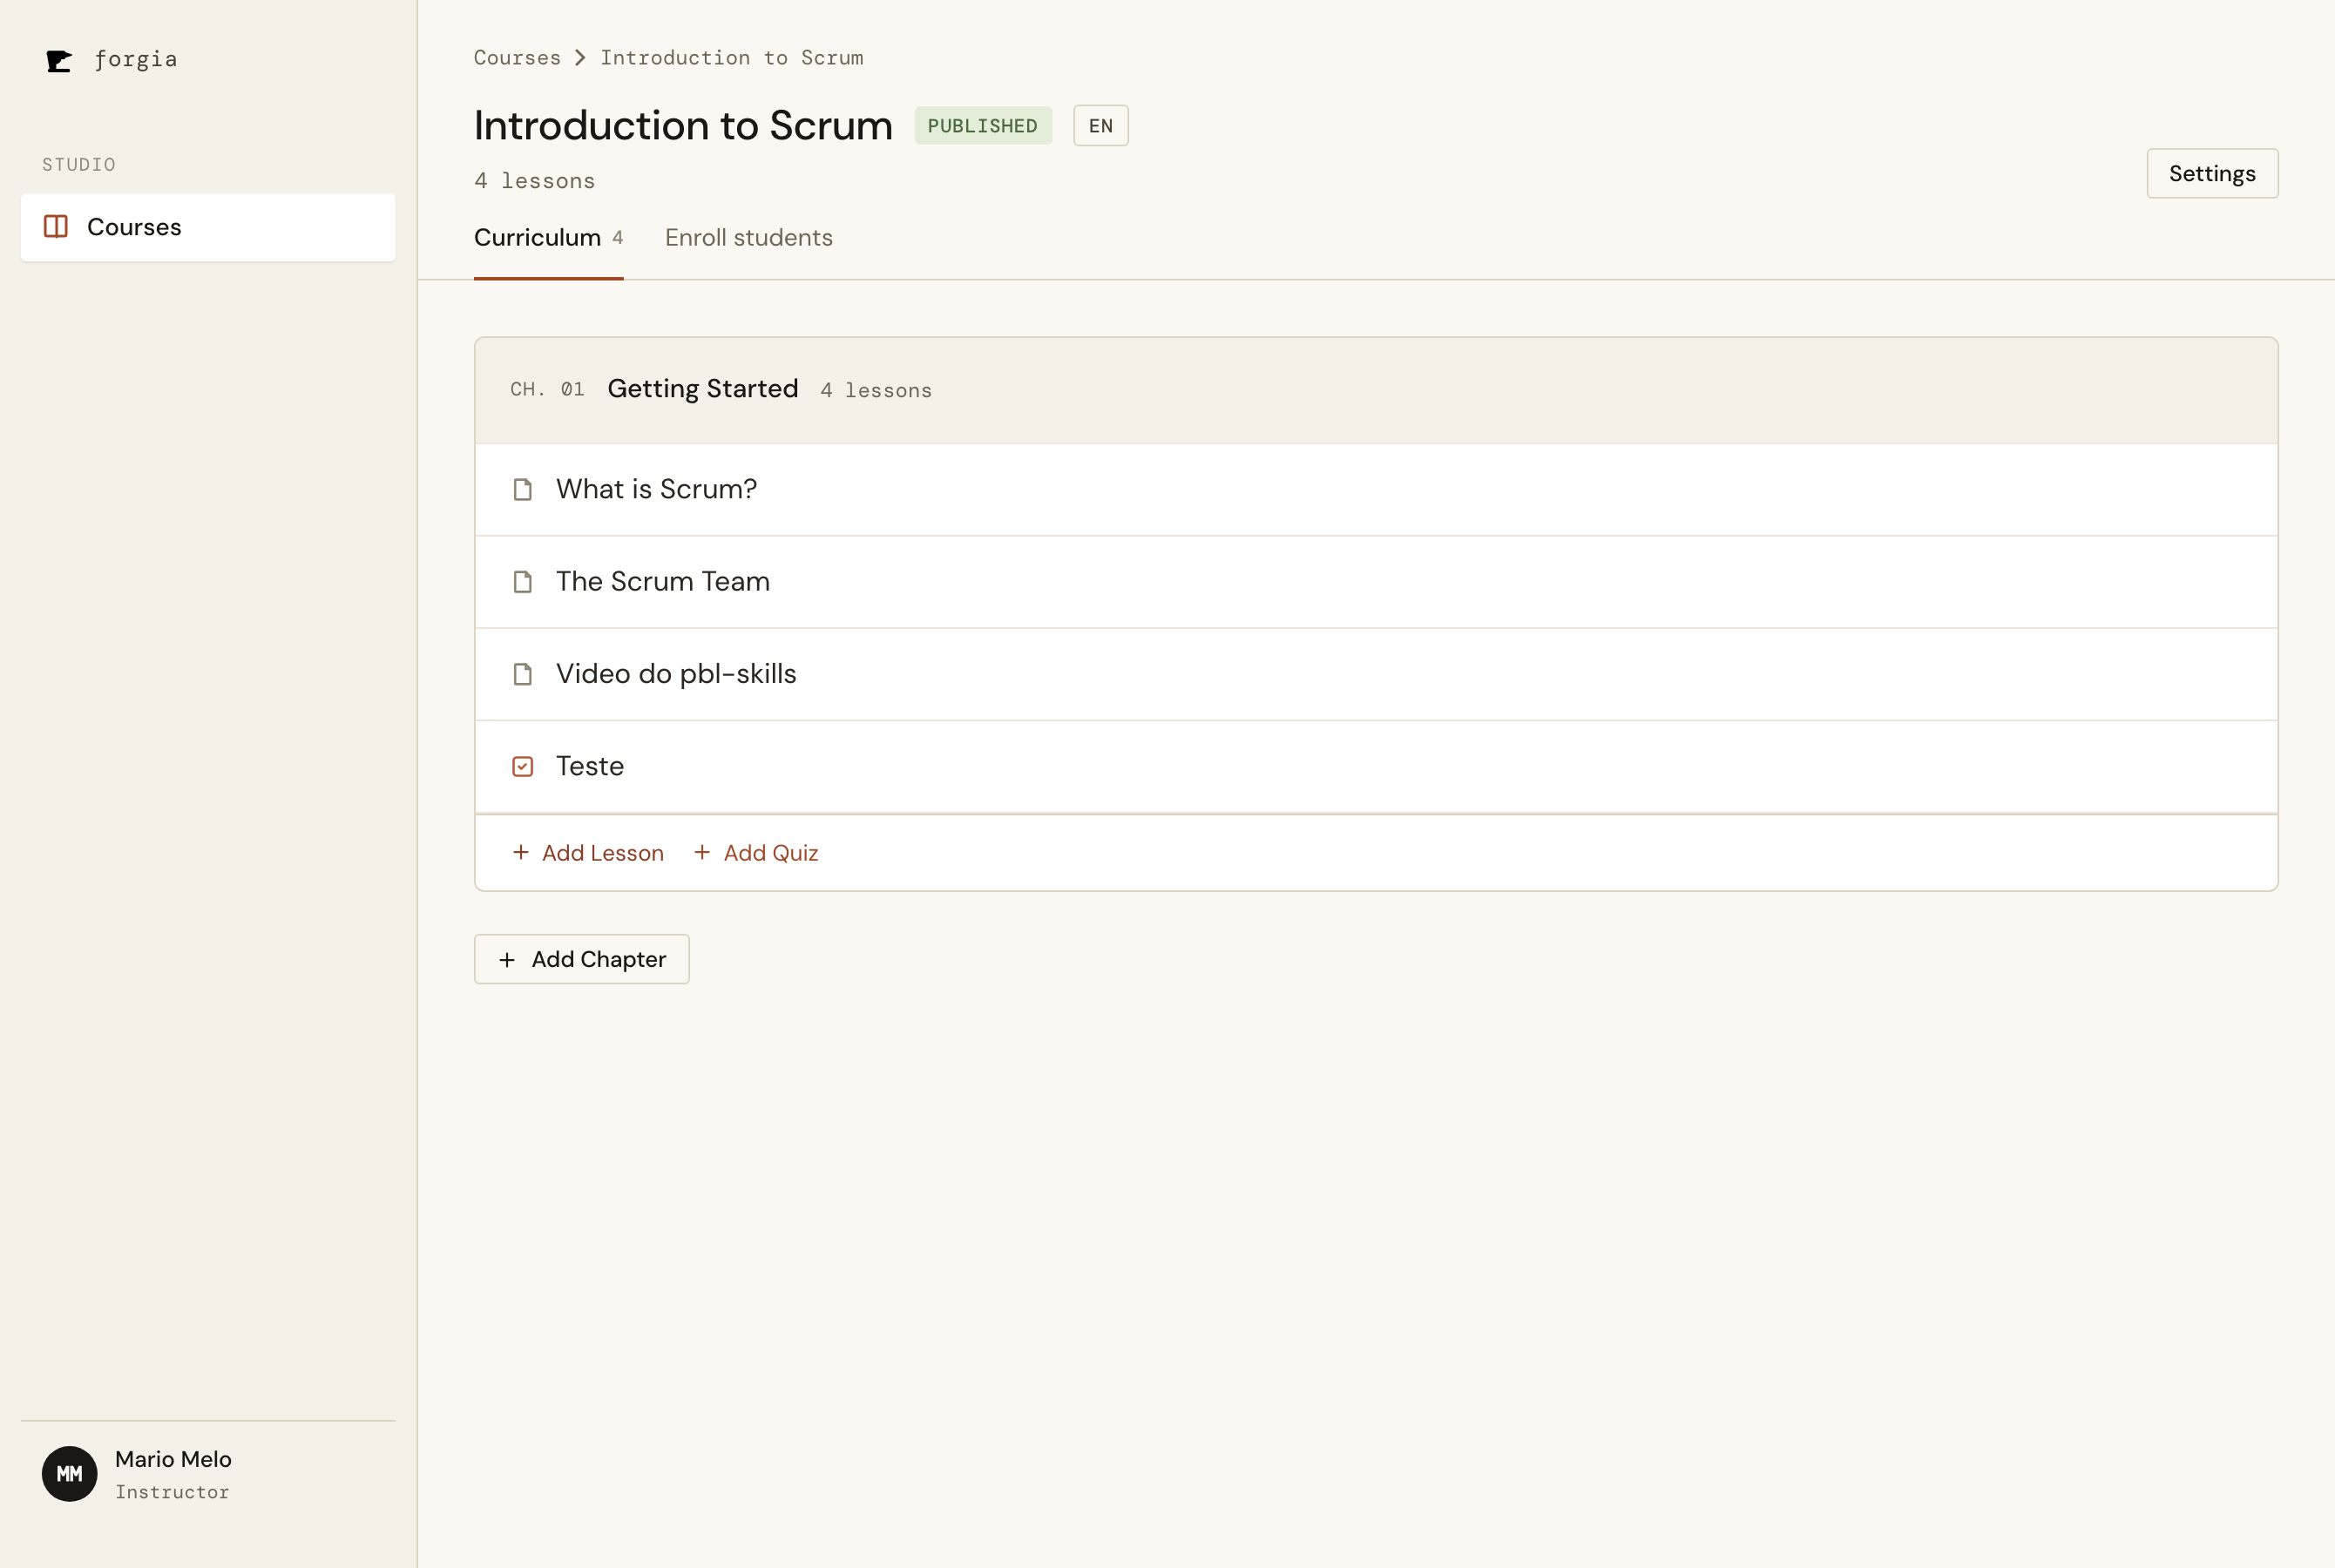Click the STUDIO section label

[x=79, y=164]
